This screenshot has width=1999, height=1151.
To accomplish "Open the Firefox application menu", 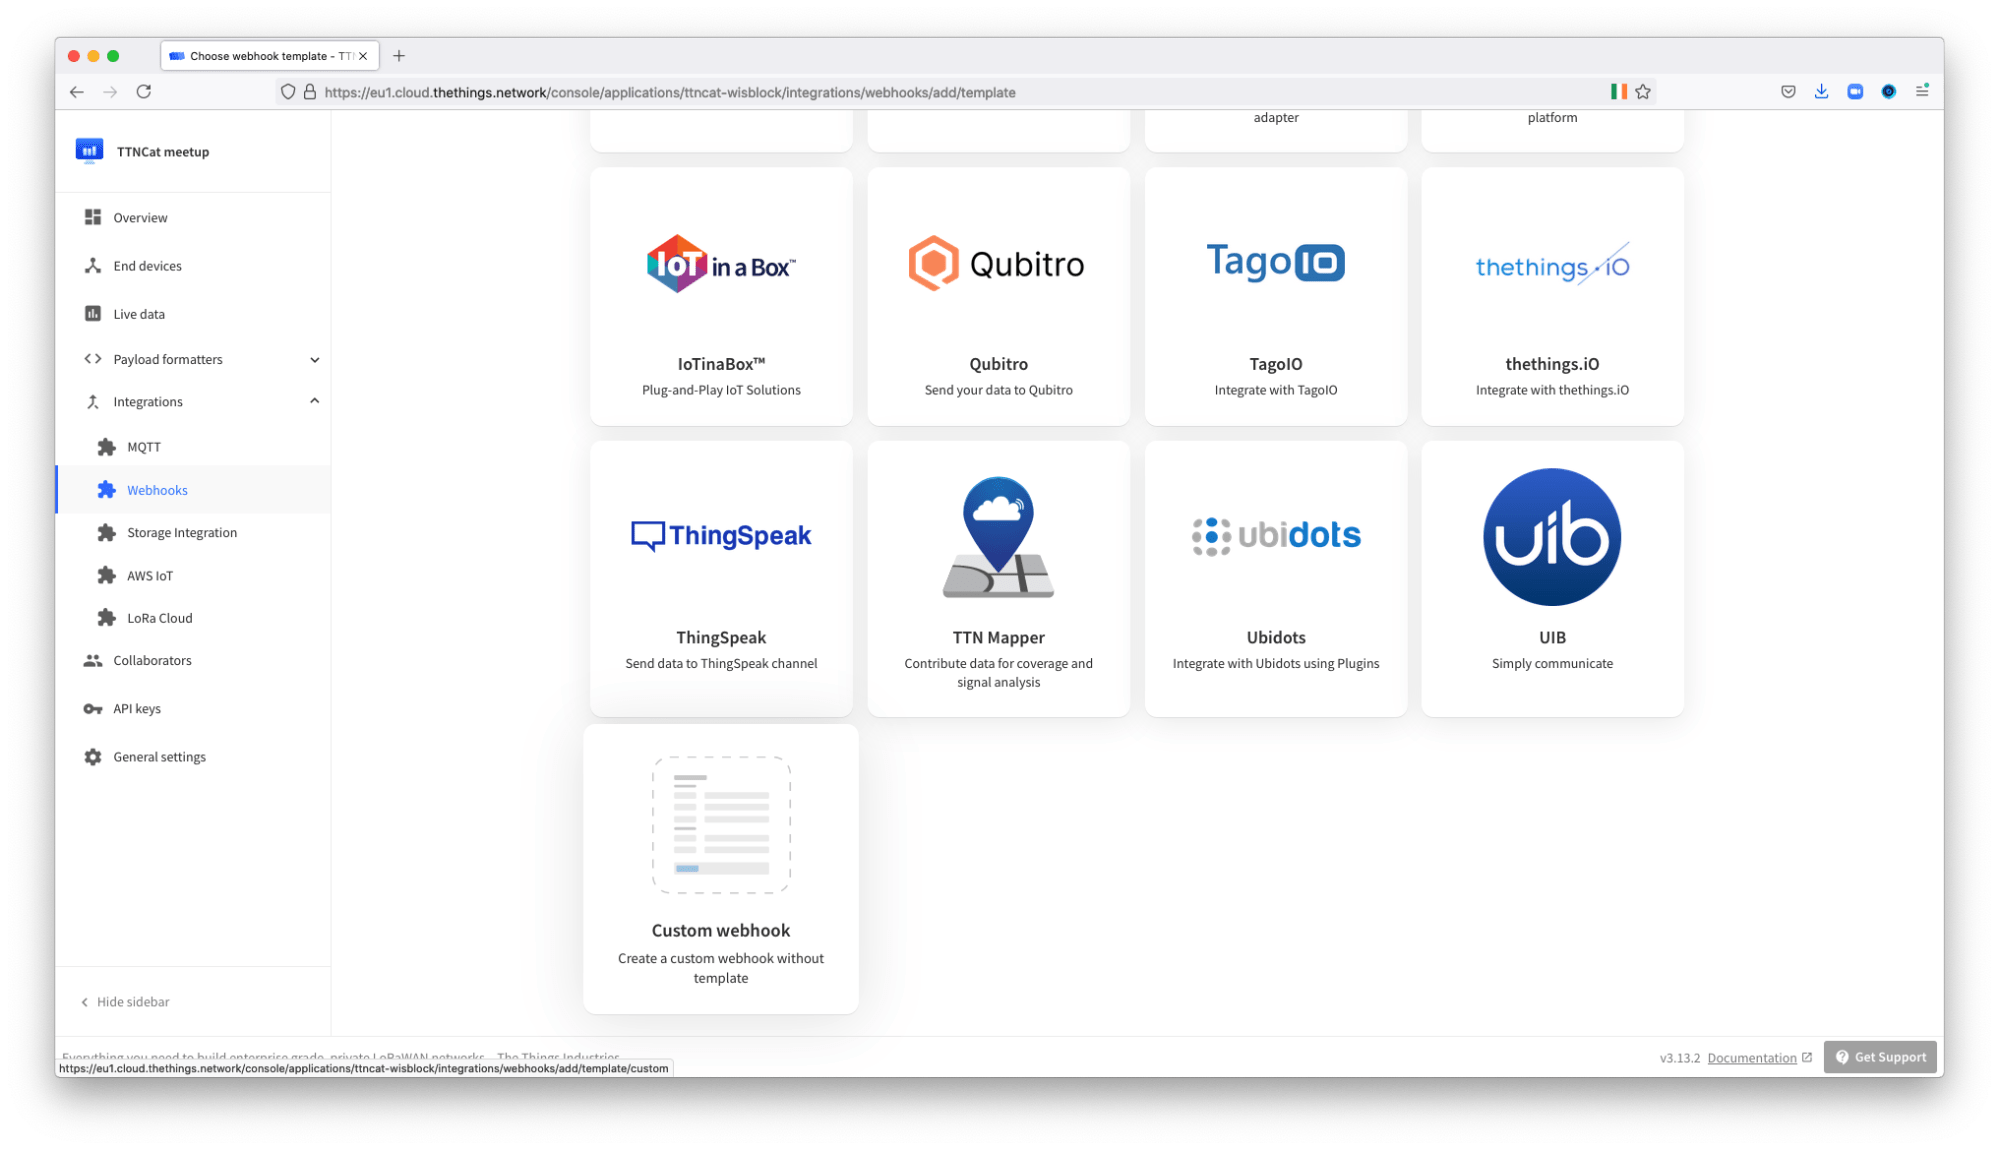I will pyautogui.click(x=1921, y=91).
